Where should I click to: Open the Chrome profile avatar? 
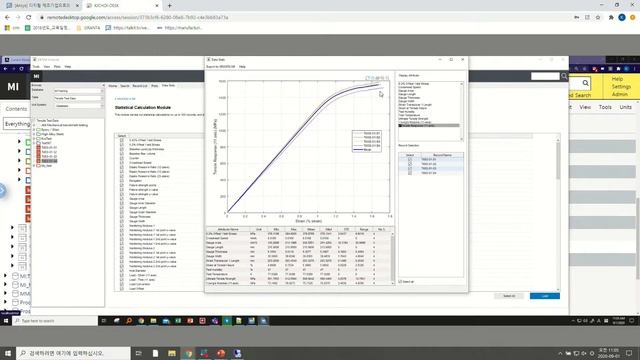point(622,18)
